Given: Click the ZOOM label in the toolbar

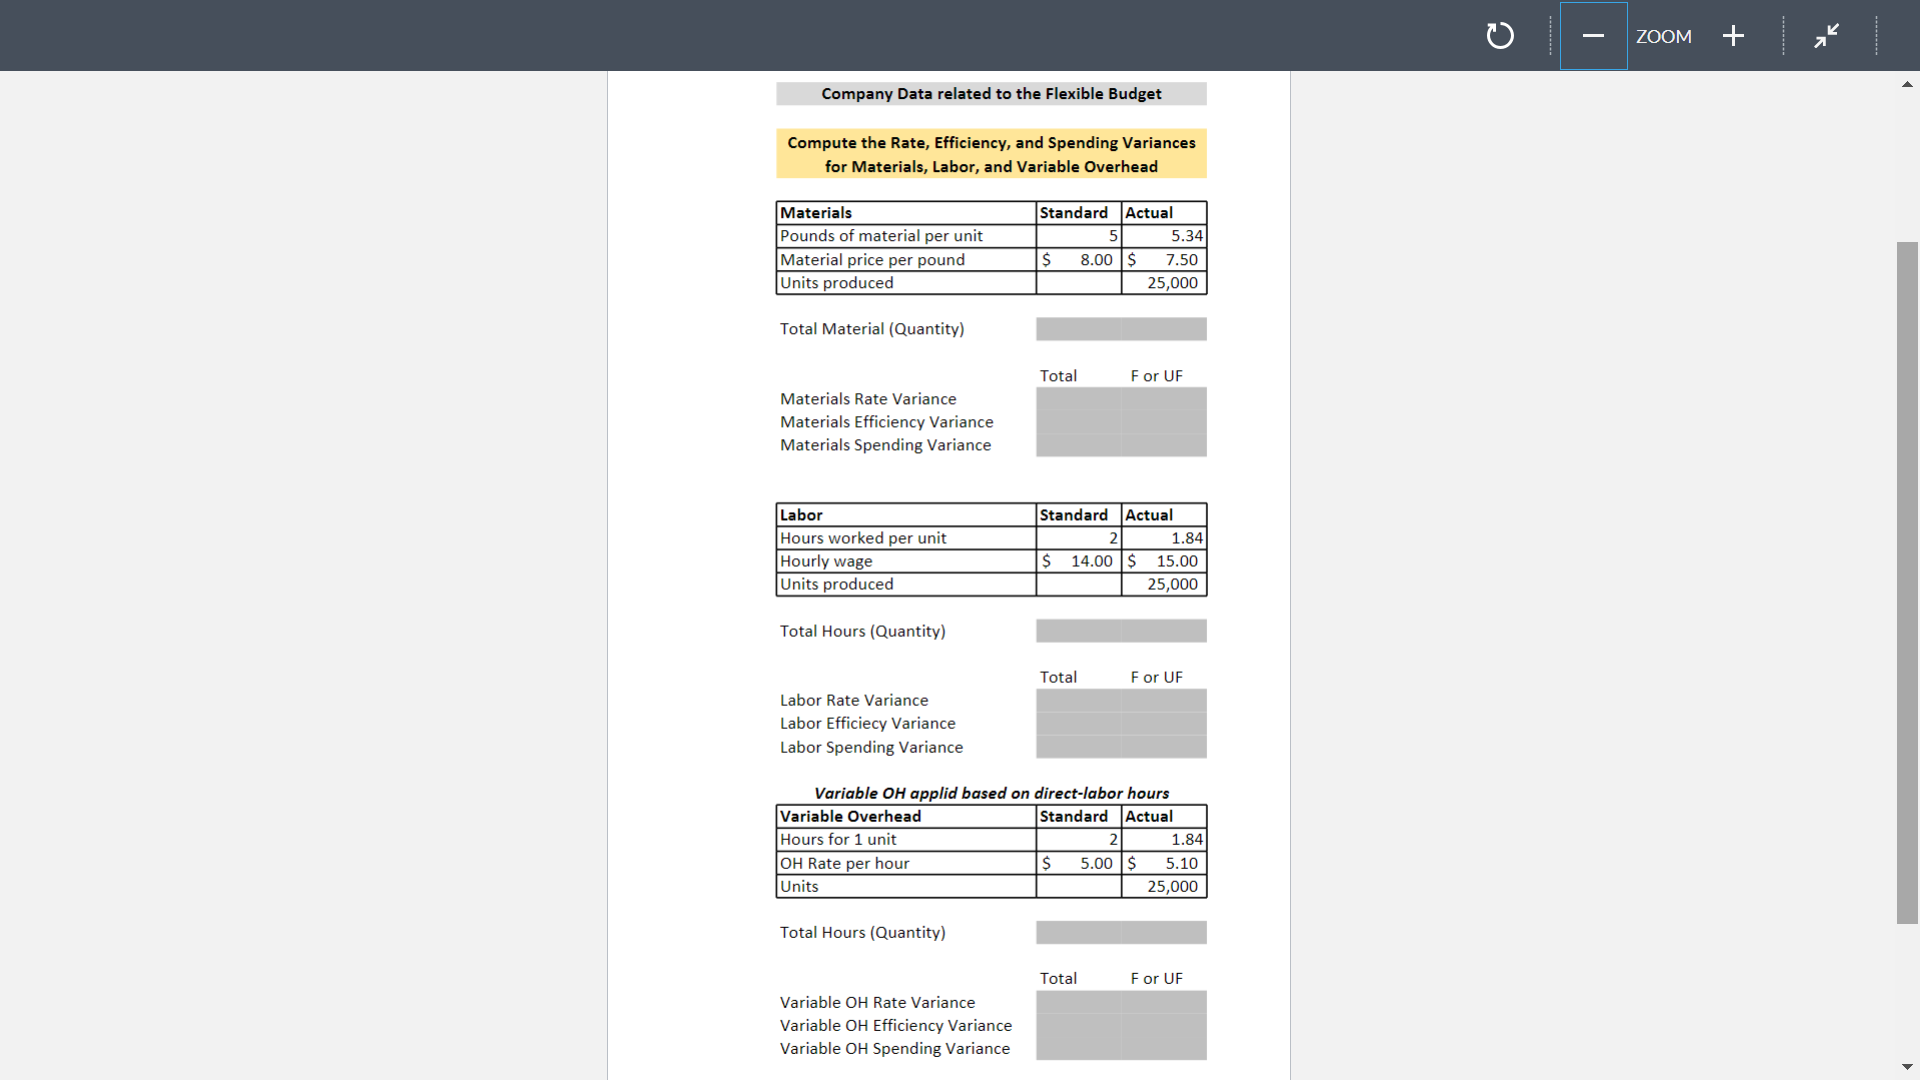Looking at the screenshot, I should 1663,36.
